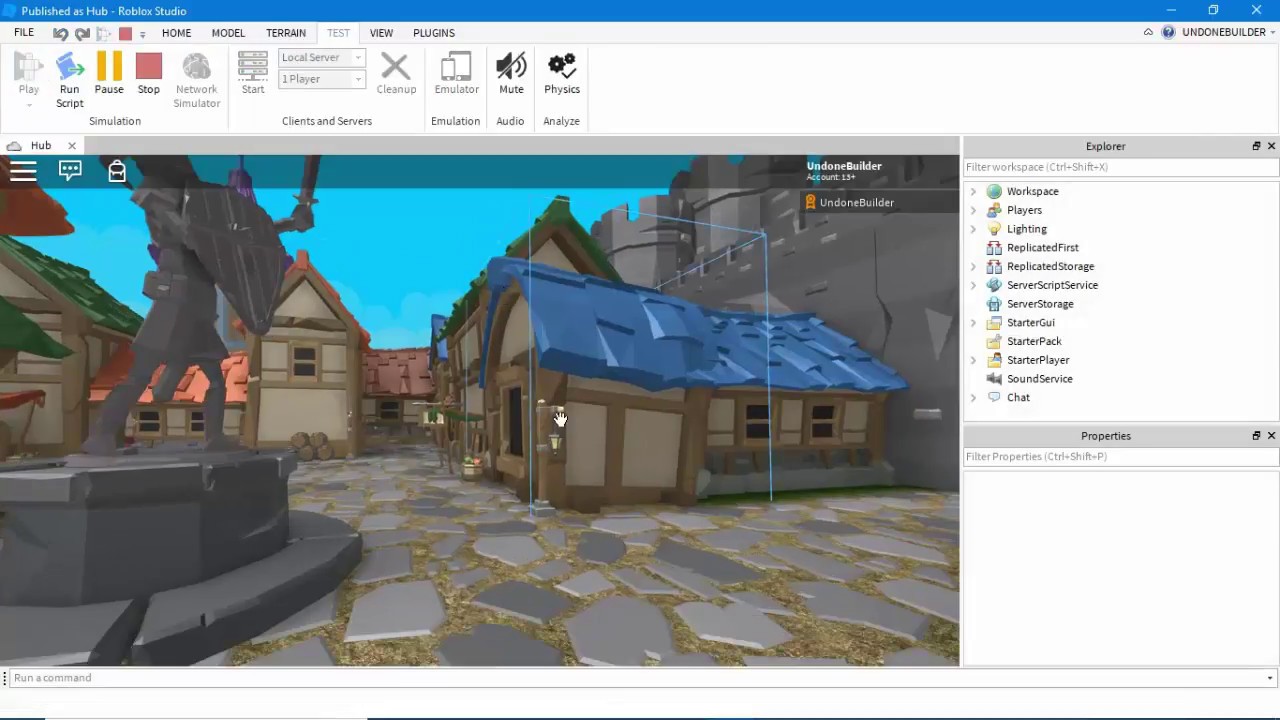Select SoundService in Explorer
The image size is (1280, 720).
pos(1039,379)
